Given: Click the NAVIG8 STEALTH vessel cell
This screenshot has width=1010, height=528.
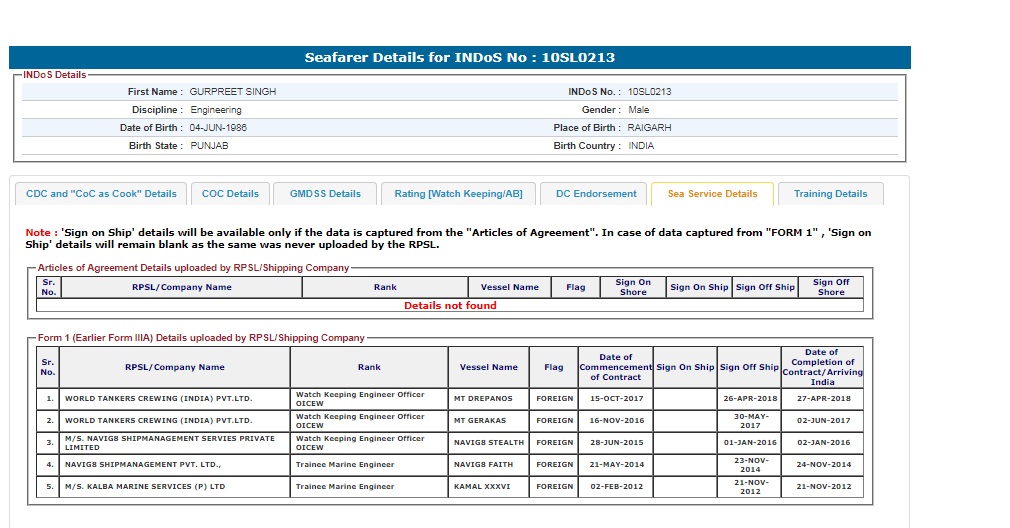Looking at the screenshot, I should (488, 442).
